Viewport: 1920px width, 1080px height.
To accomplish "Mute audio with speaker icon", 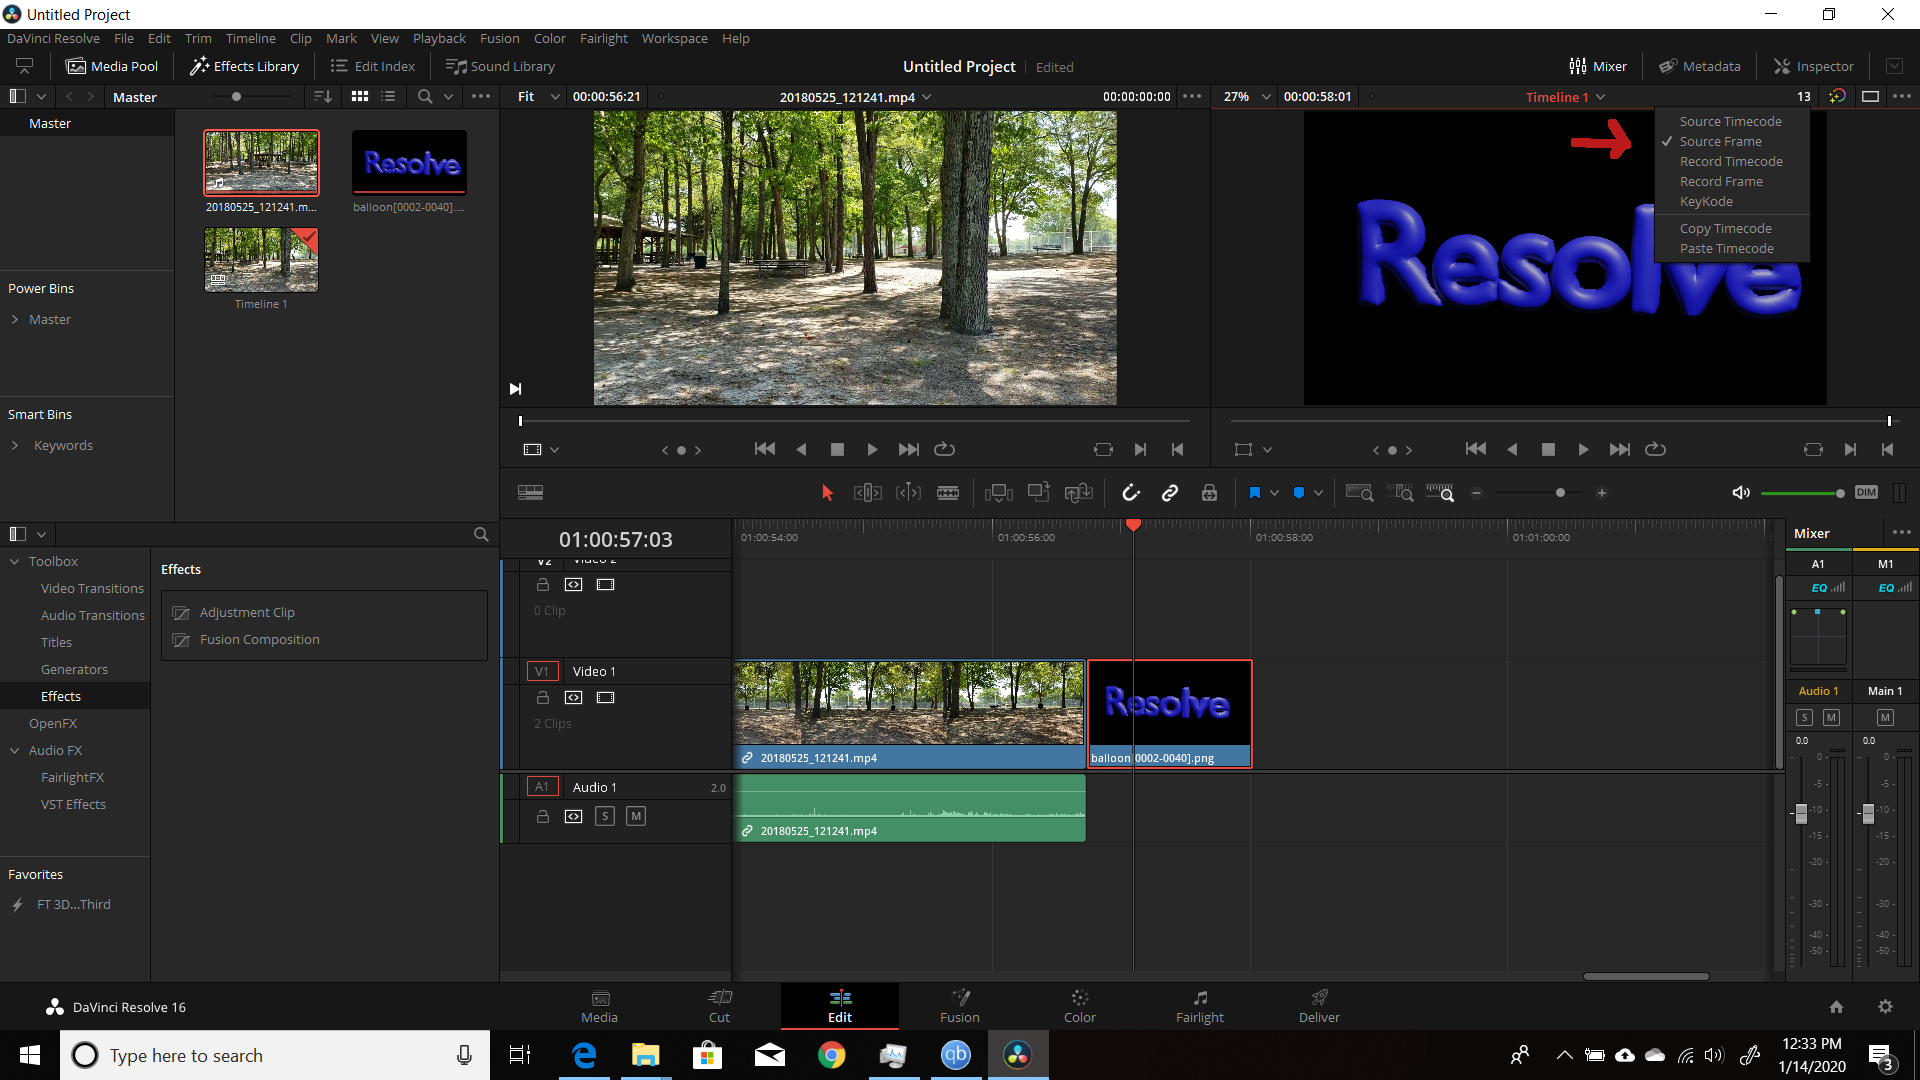I will pos(1741,493).
